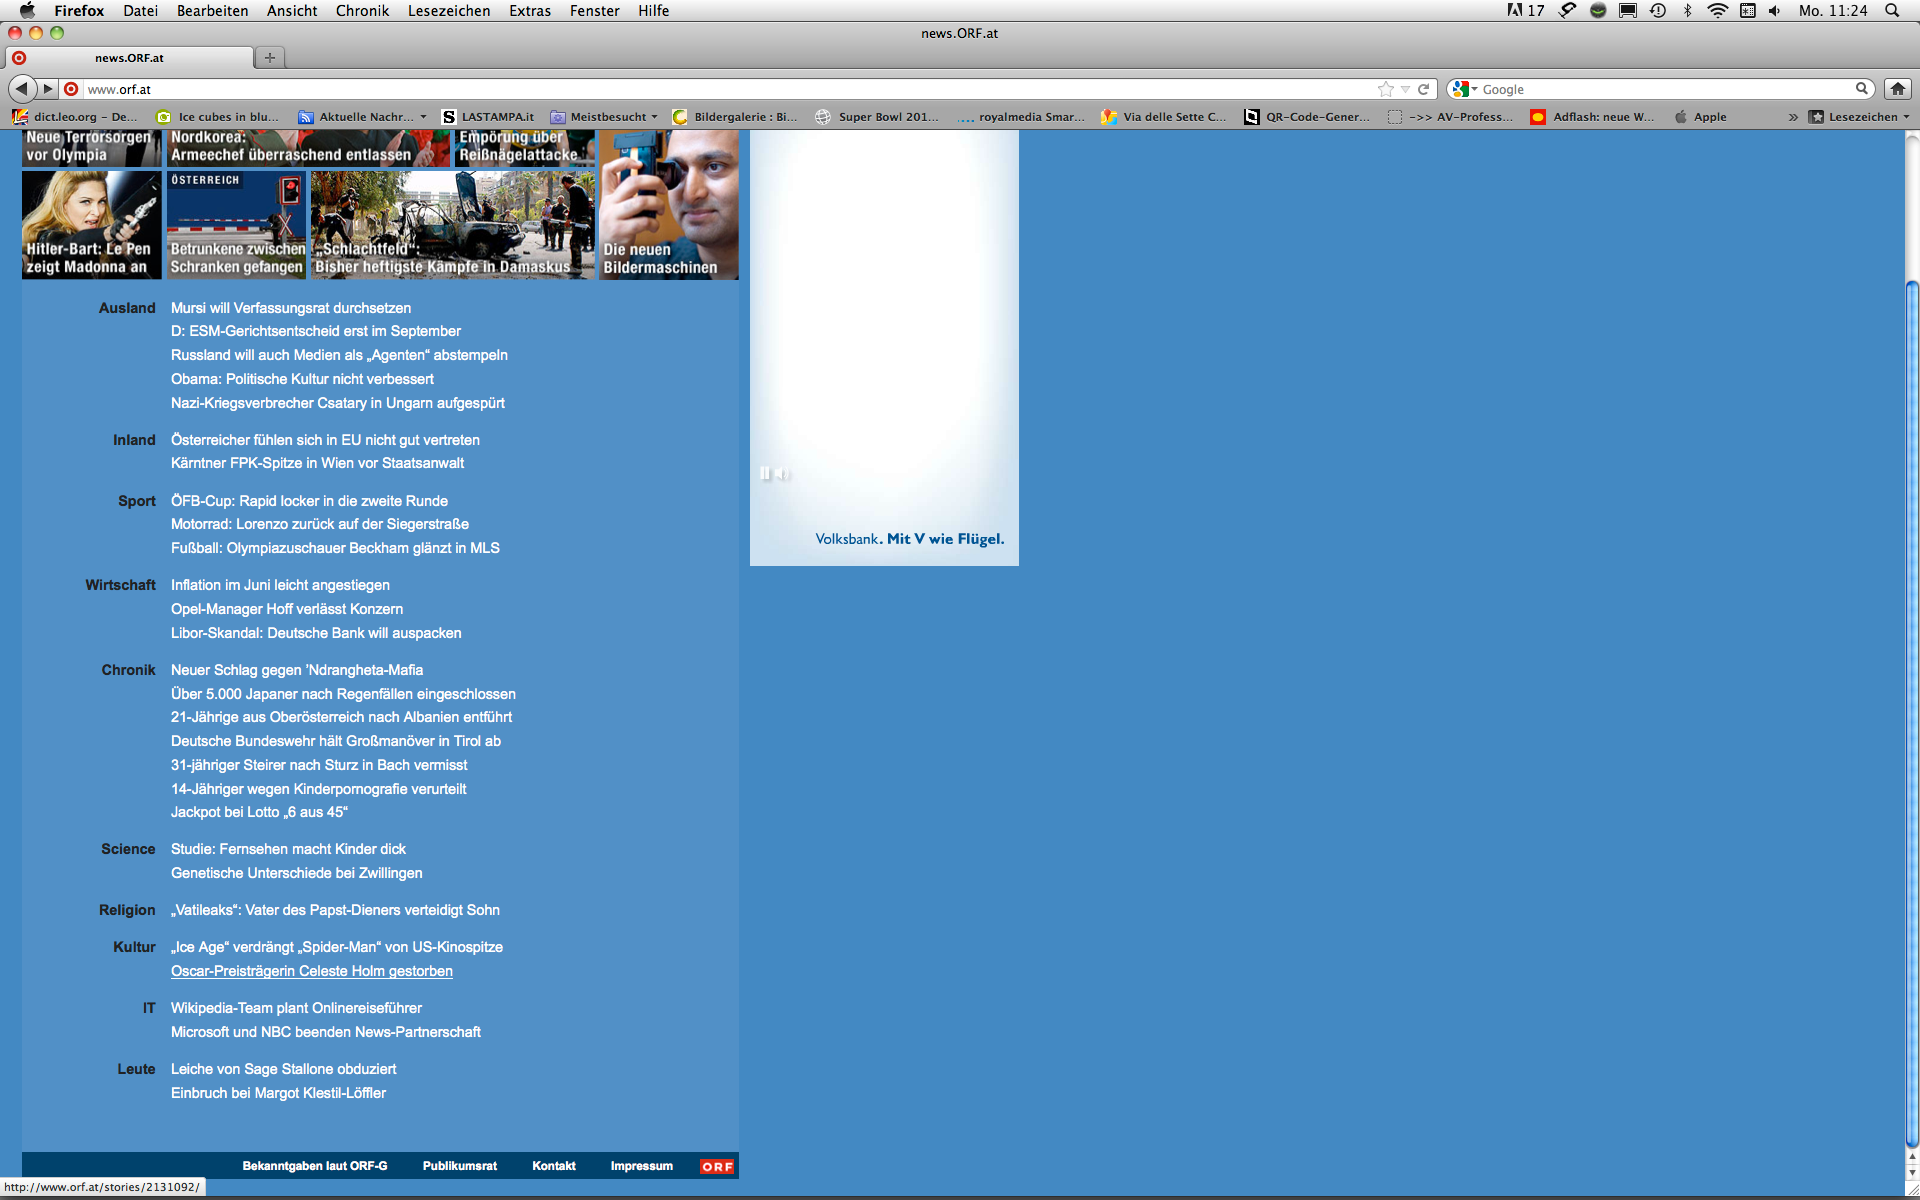Expand the Meistbesucht bookmarks folder
This screenshot has height=1200, width=1920.
point(604,117)
